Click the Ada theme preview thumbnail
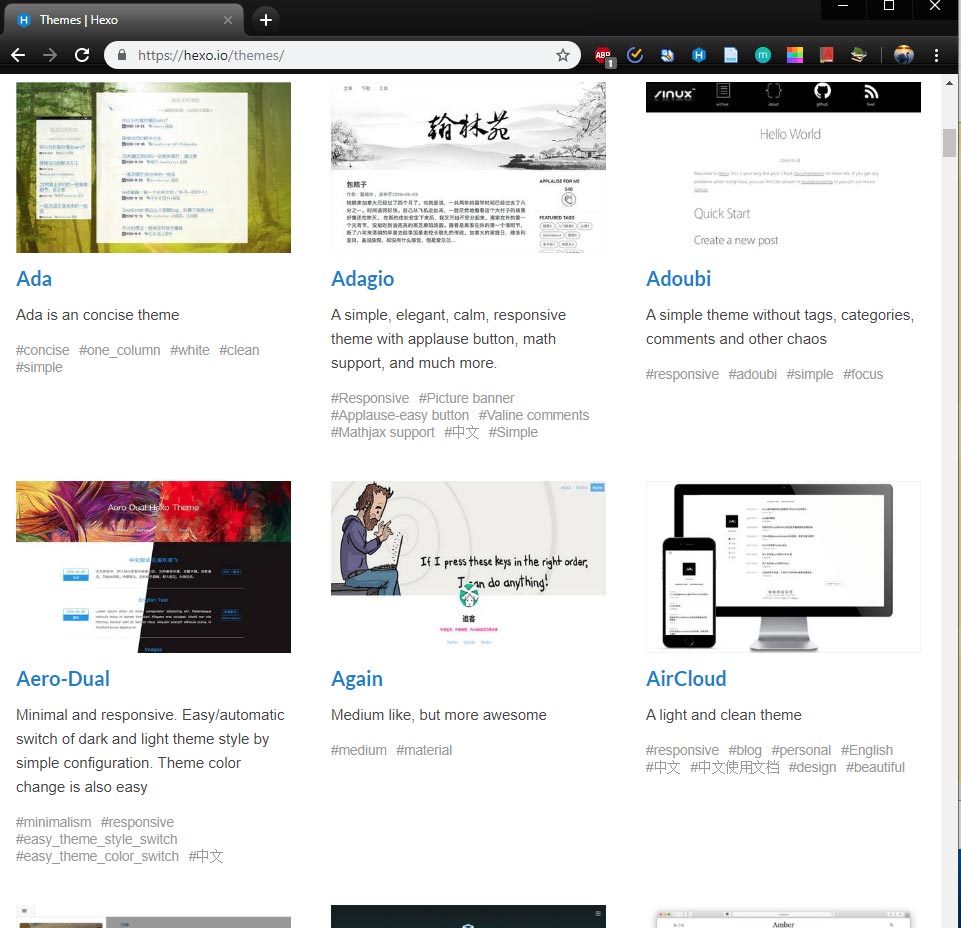Image resolution: width=961 pixels, height=928 pixels. tap(153, 167)
